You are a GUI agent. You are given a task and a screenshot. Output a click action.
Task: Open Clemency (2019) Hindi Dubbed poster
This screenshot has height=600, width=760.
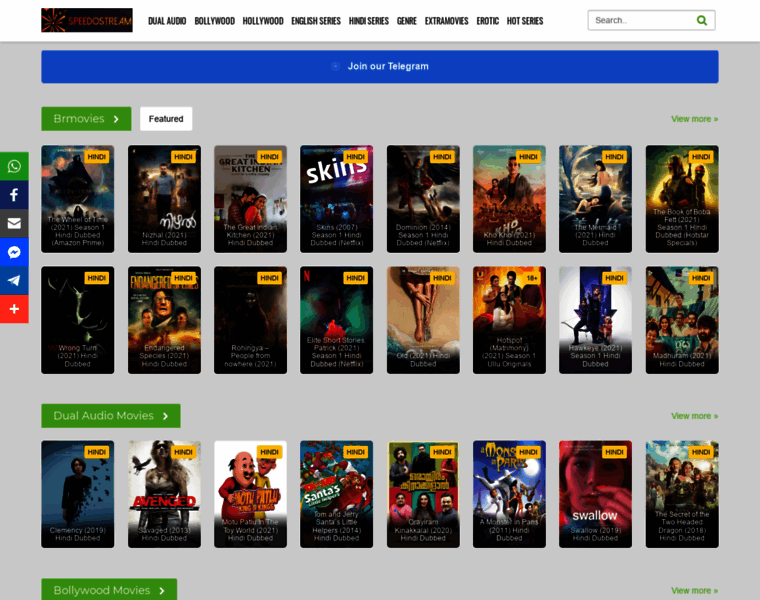[x=78, y=494]
